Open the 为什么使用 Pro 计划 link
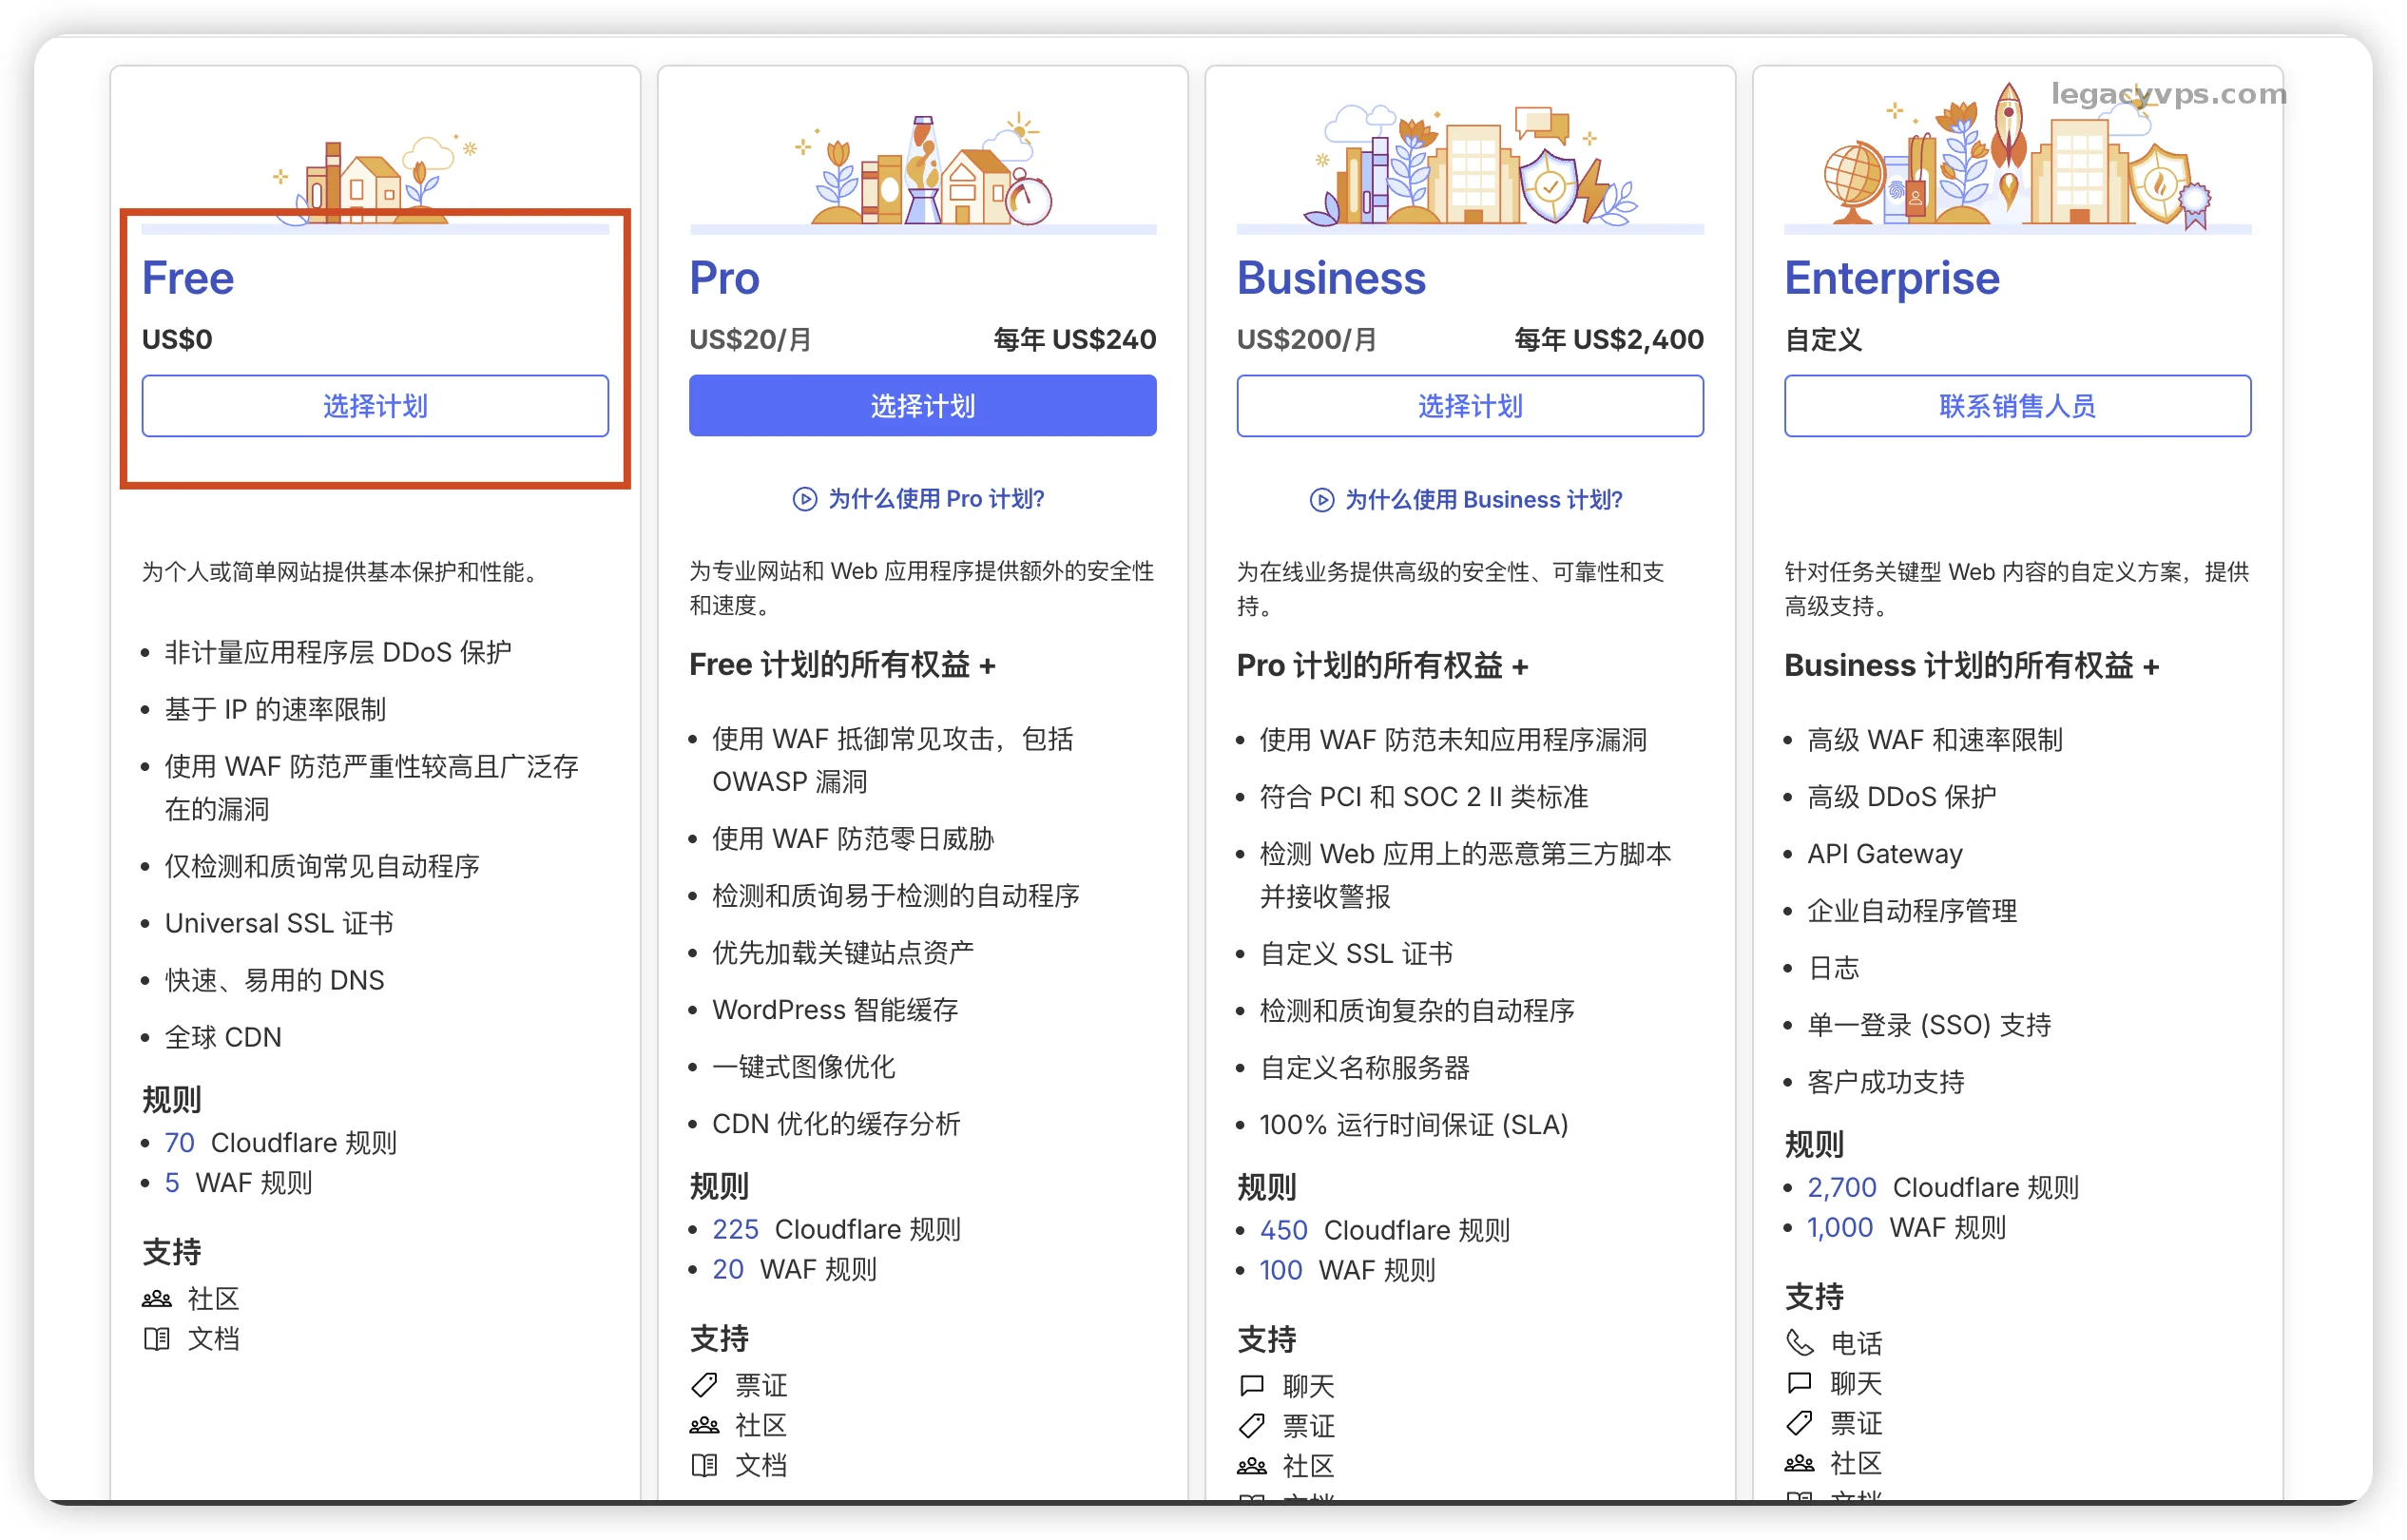 [935, 499]
